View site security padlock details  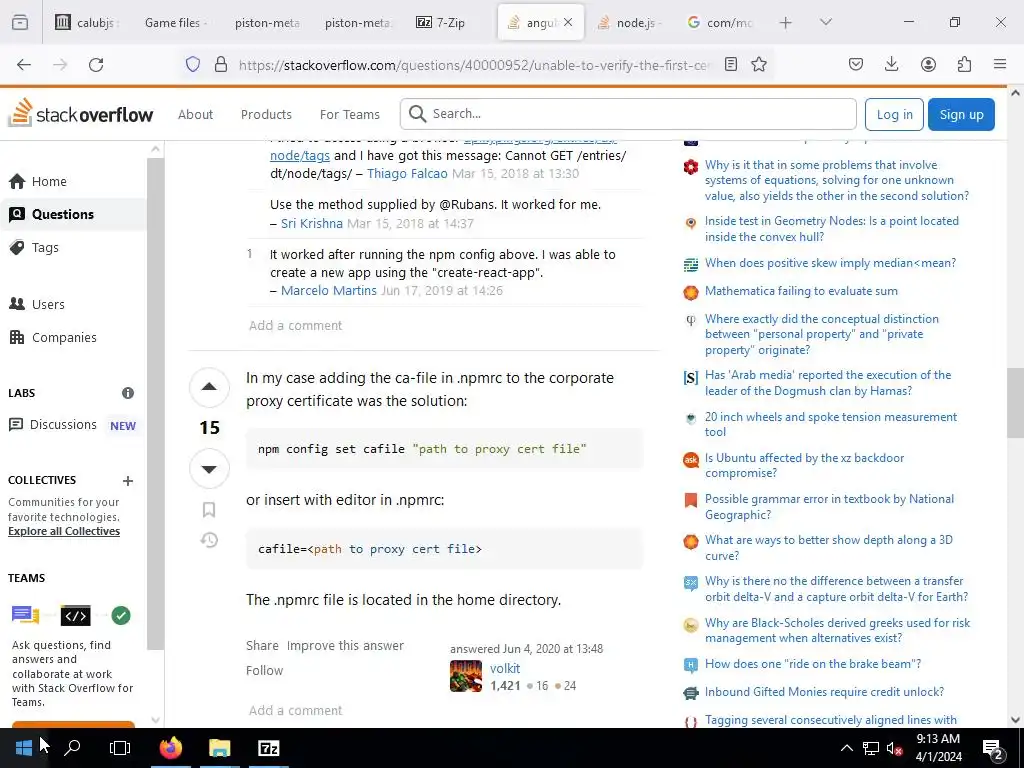(x=221, y=64)
